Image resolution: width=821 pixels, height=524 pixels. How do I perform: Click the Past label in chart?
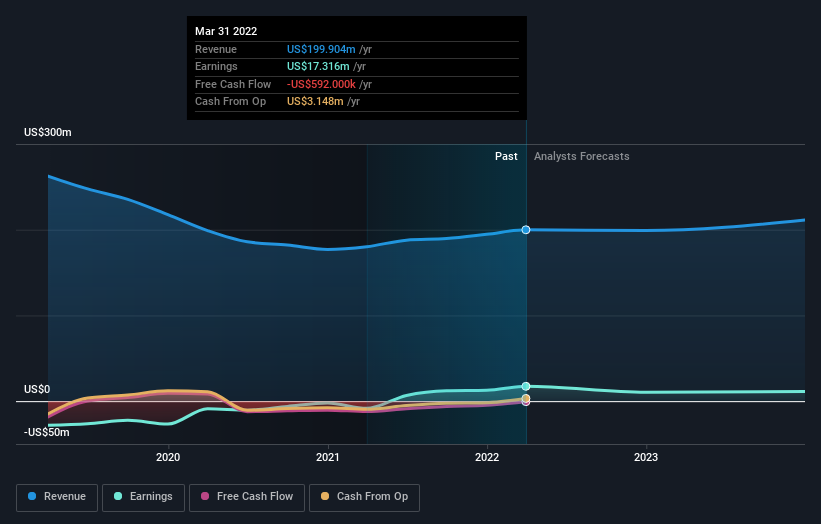506,156
